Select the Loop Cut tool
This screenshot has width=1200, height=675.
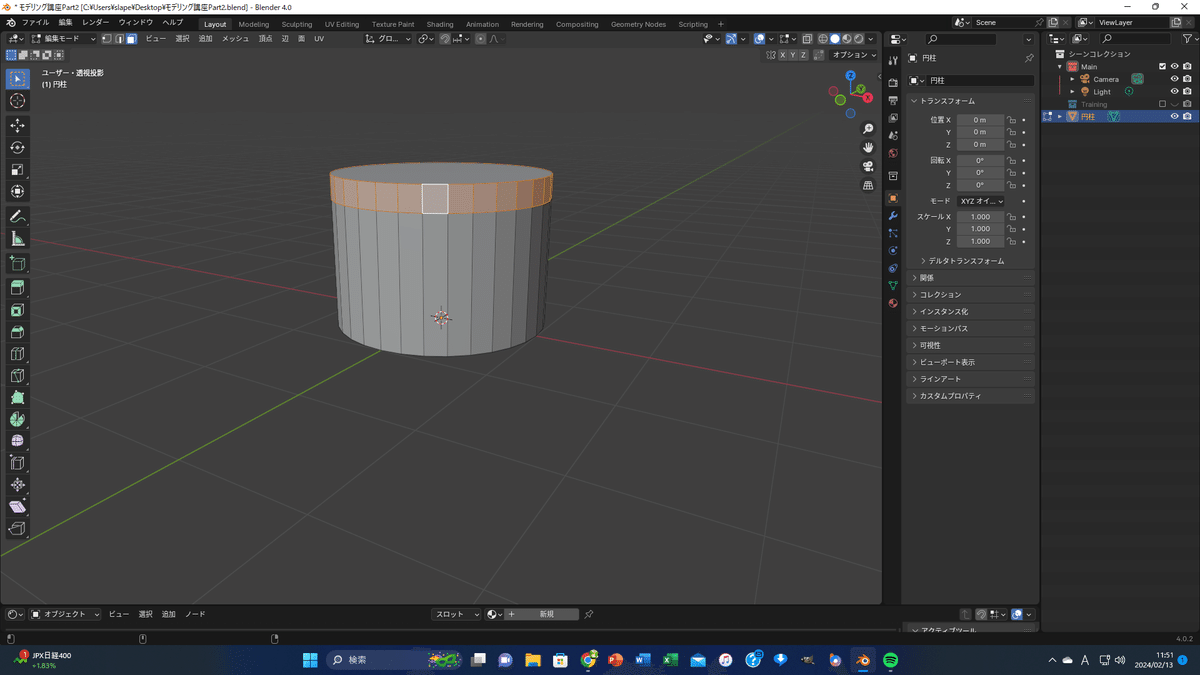coord(17,354)
